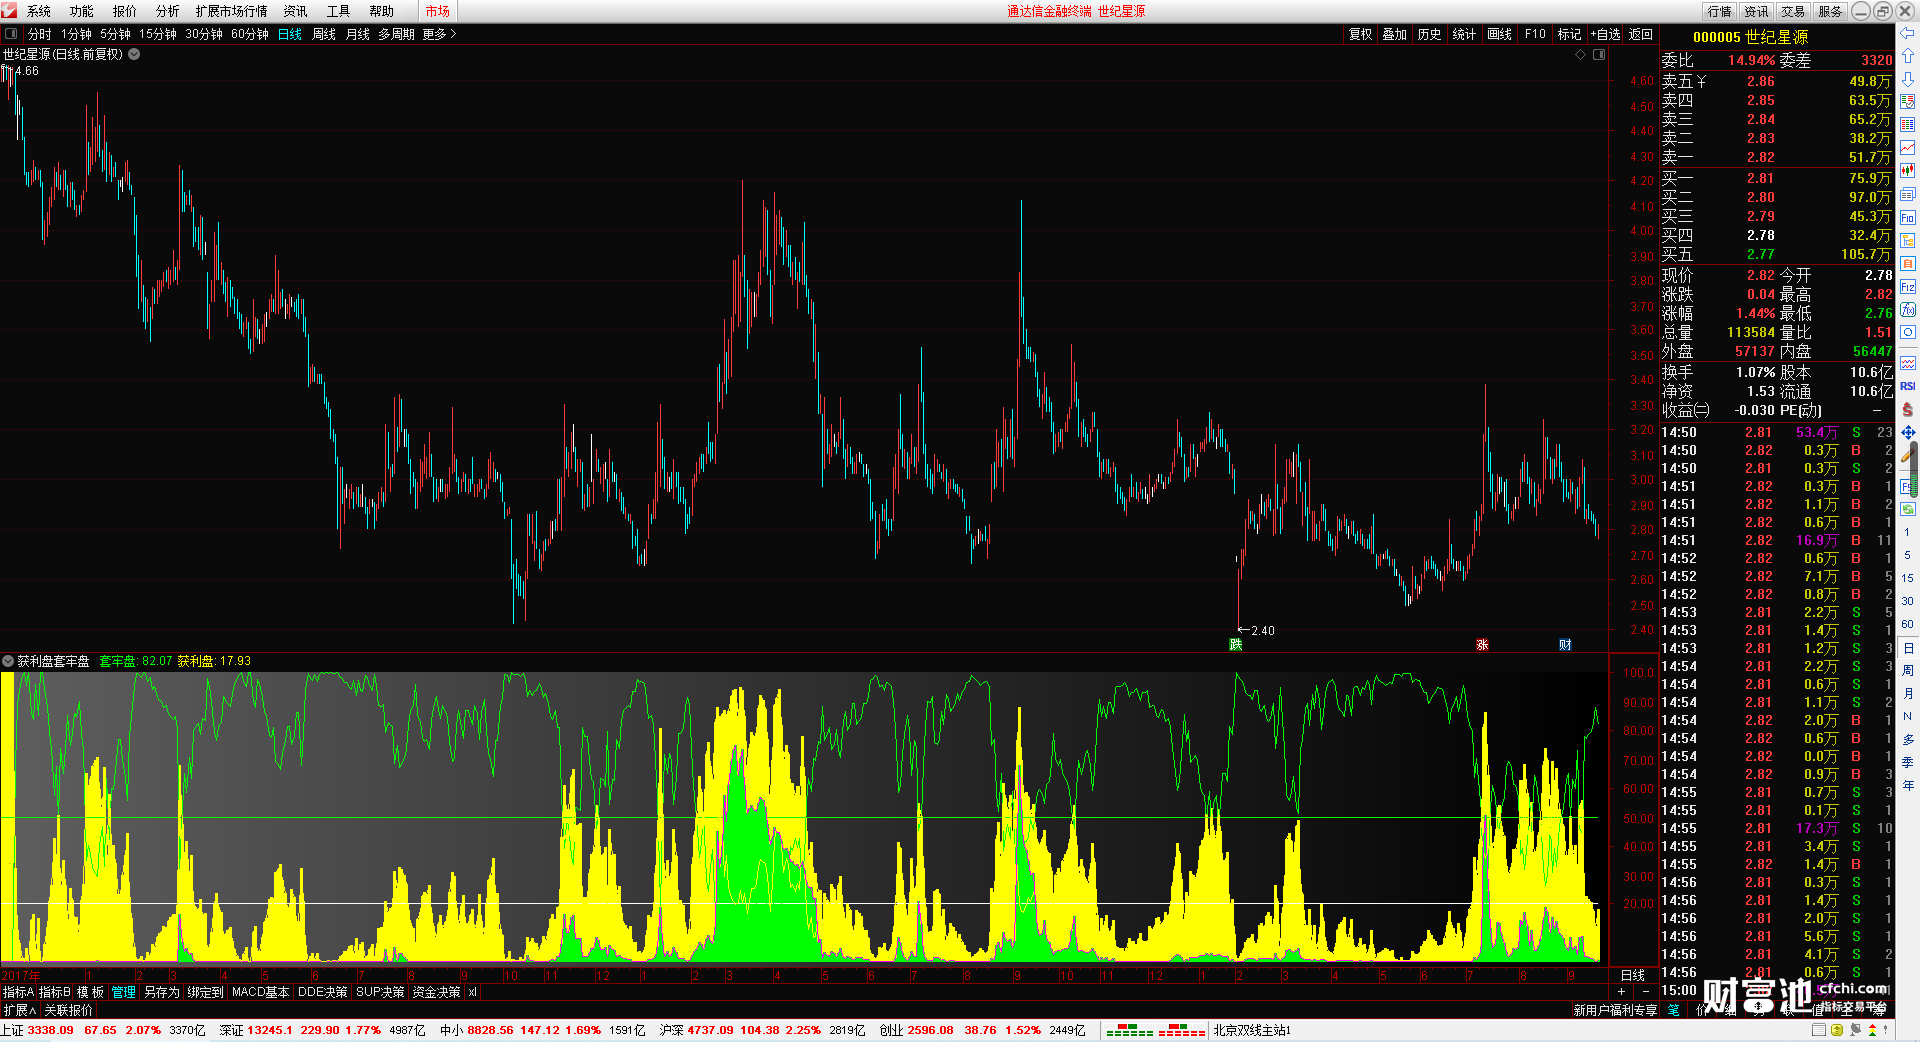Click the 北京双线主站1 server status text

[x=1252, y=1030]
